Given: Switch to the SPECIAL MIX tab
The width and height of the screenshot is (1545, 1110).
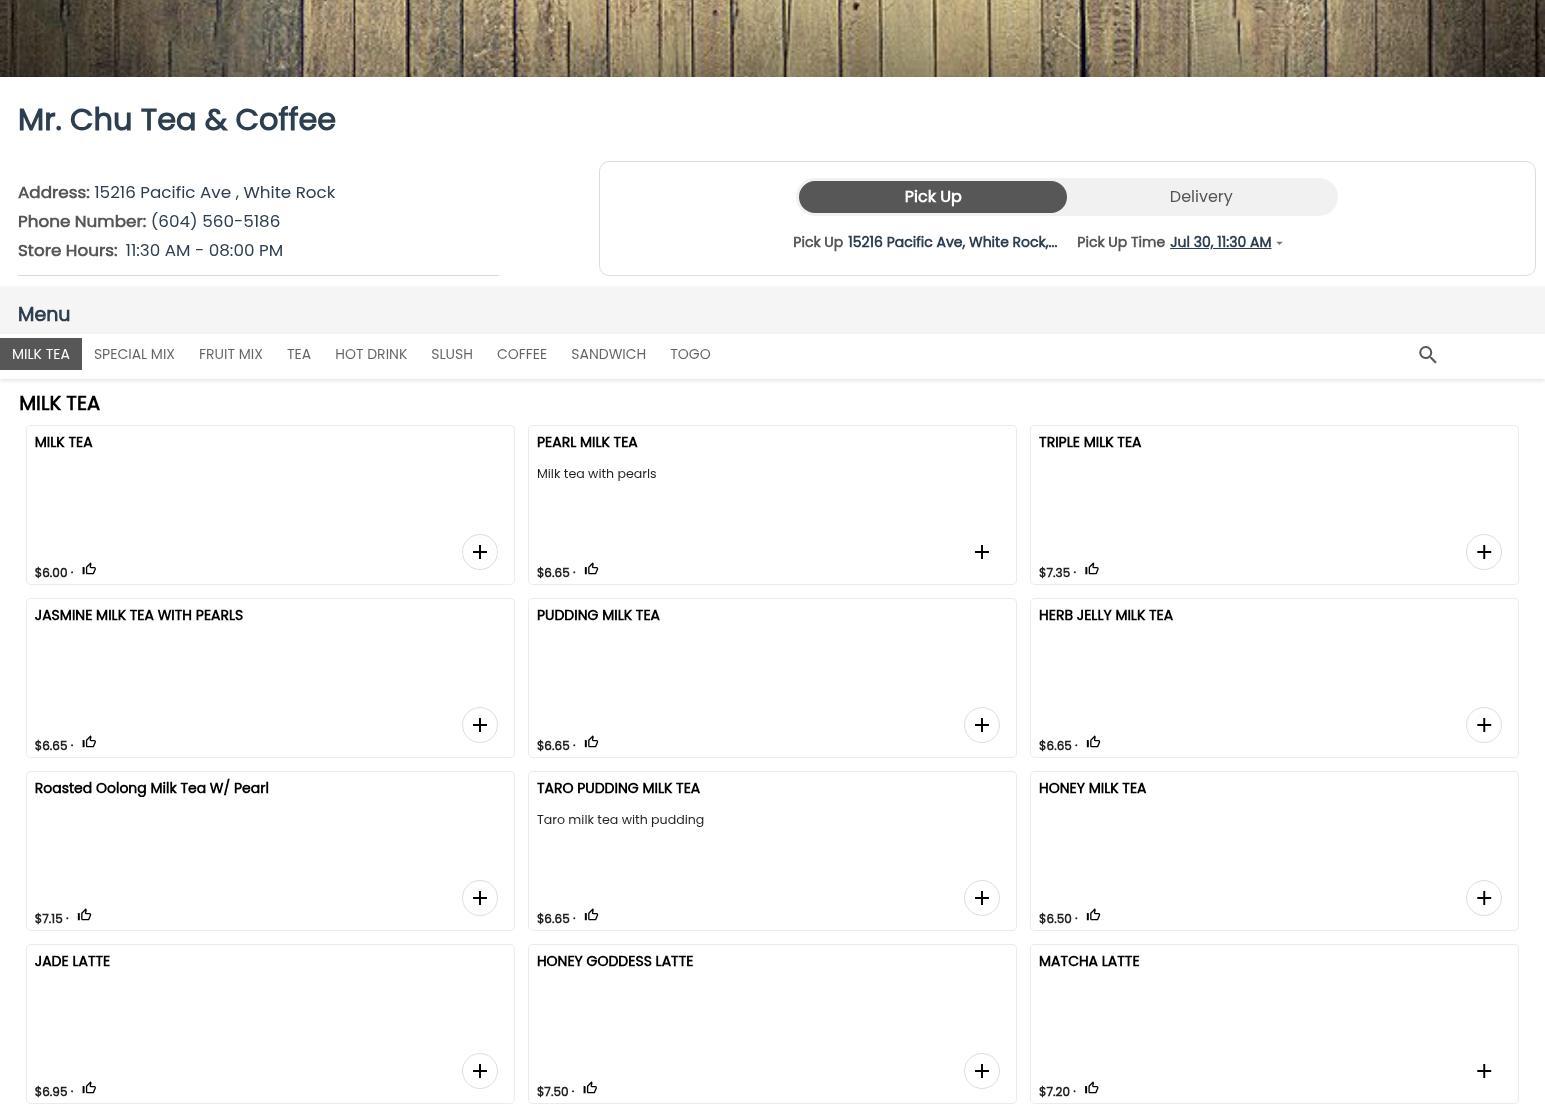Looking at the screenshot, I should pyautogui.click(x=134, y=354).
